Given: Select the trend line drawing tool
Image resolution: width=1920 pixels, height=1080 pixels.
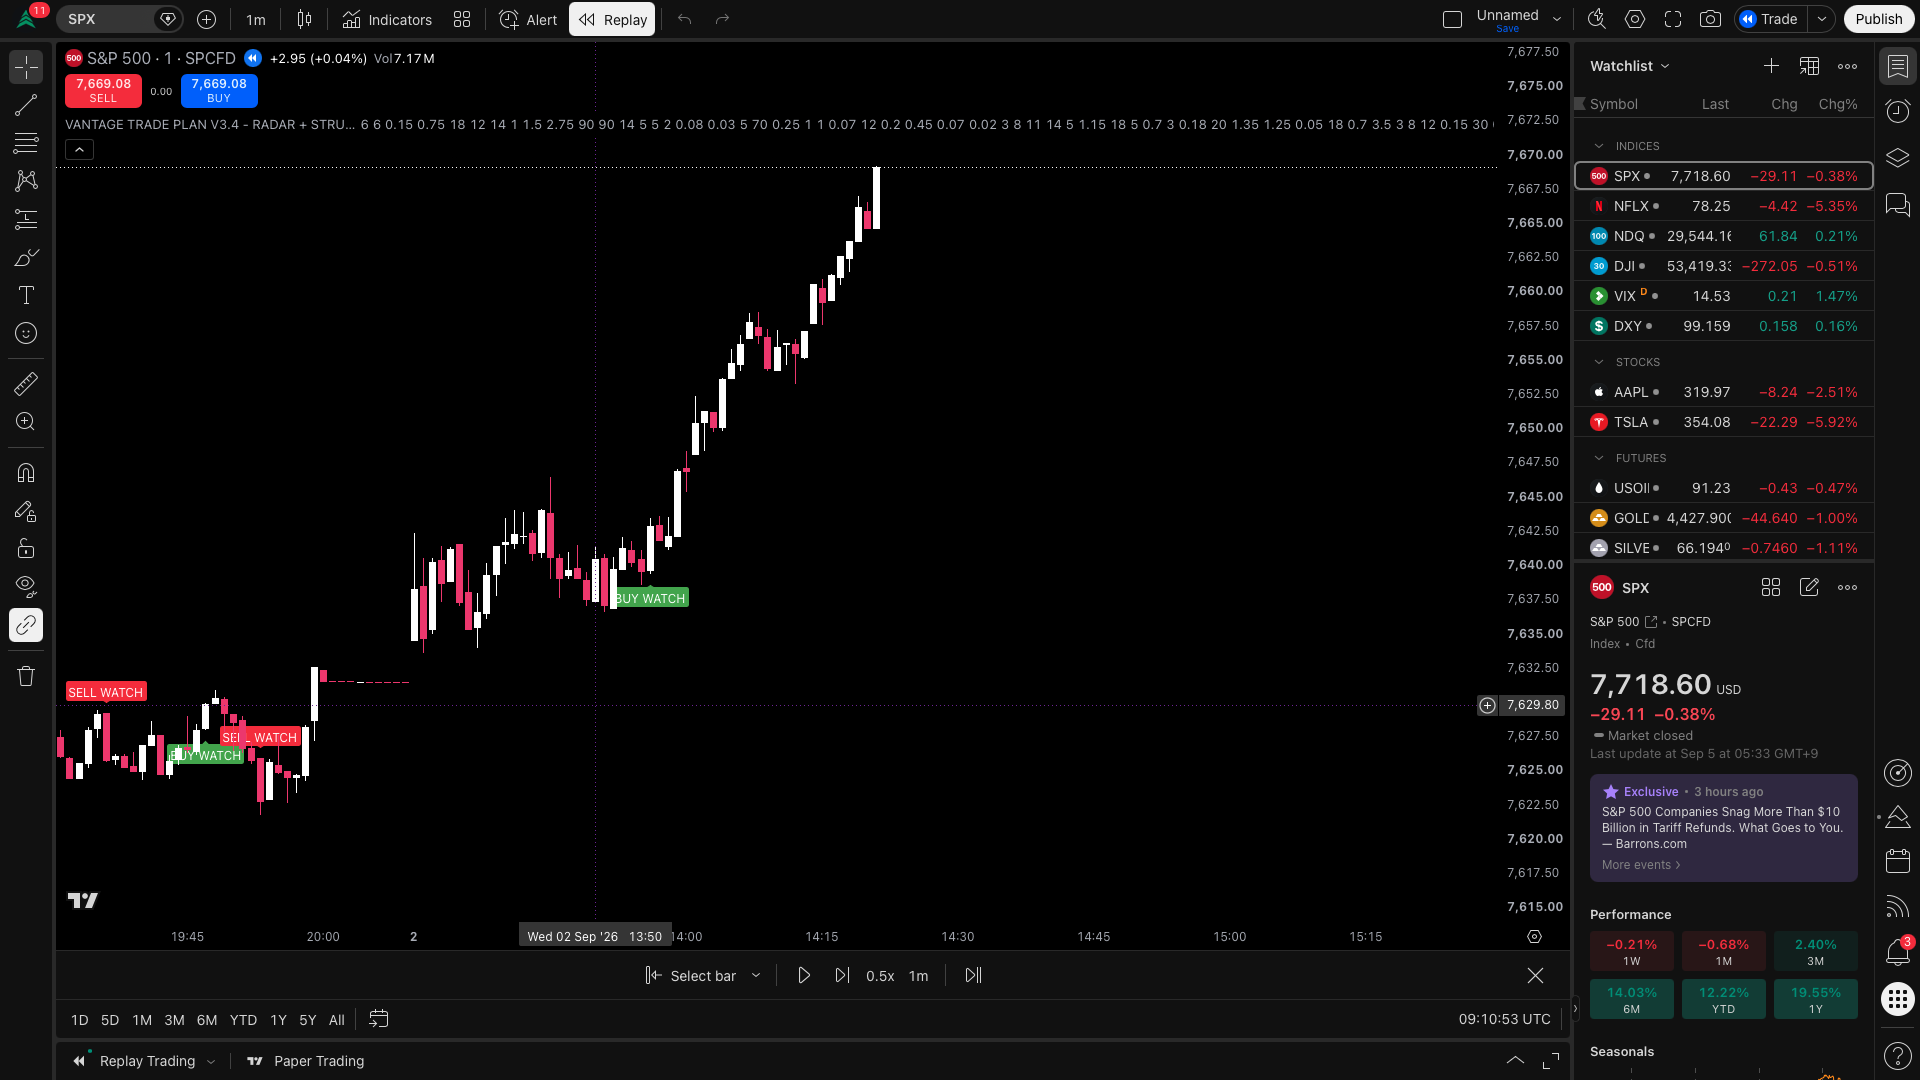Looking at the screenshot, I should coord(26,105).
